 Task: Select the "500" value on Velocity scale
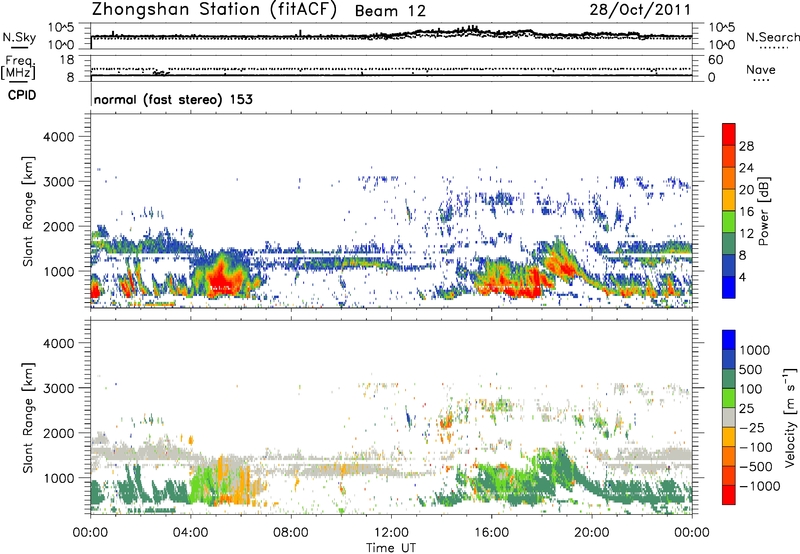[x=751, y=370]
